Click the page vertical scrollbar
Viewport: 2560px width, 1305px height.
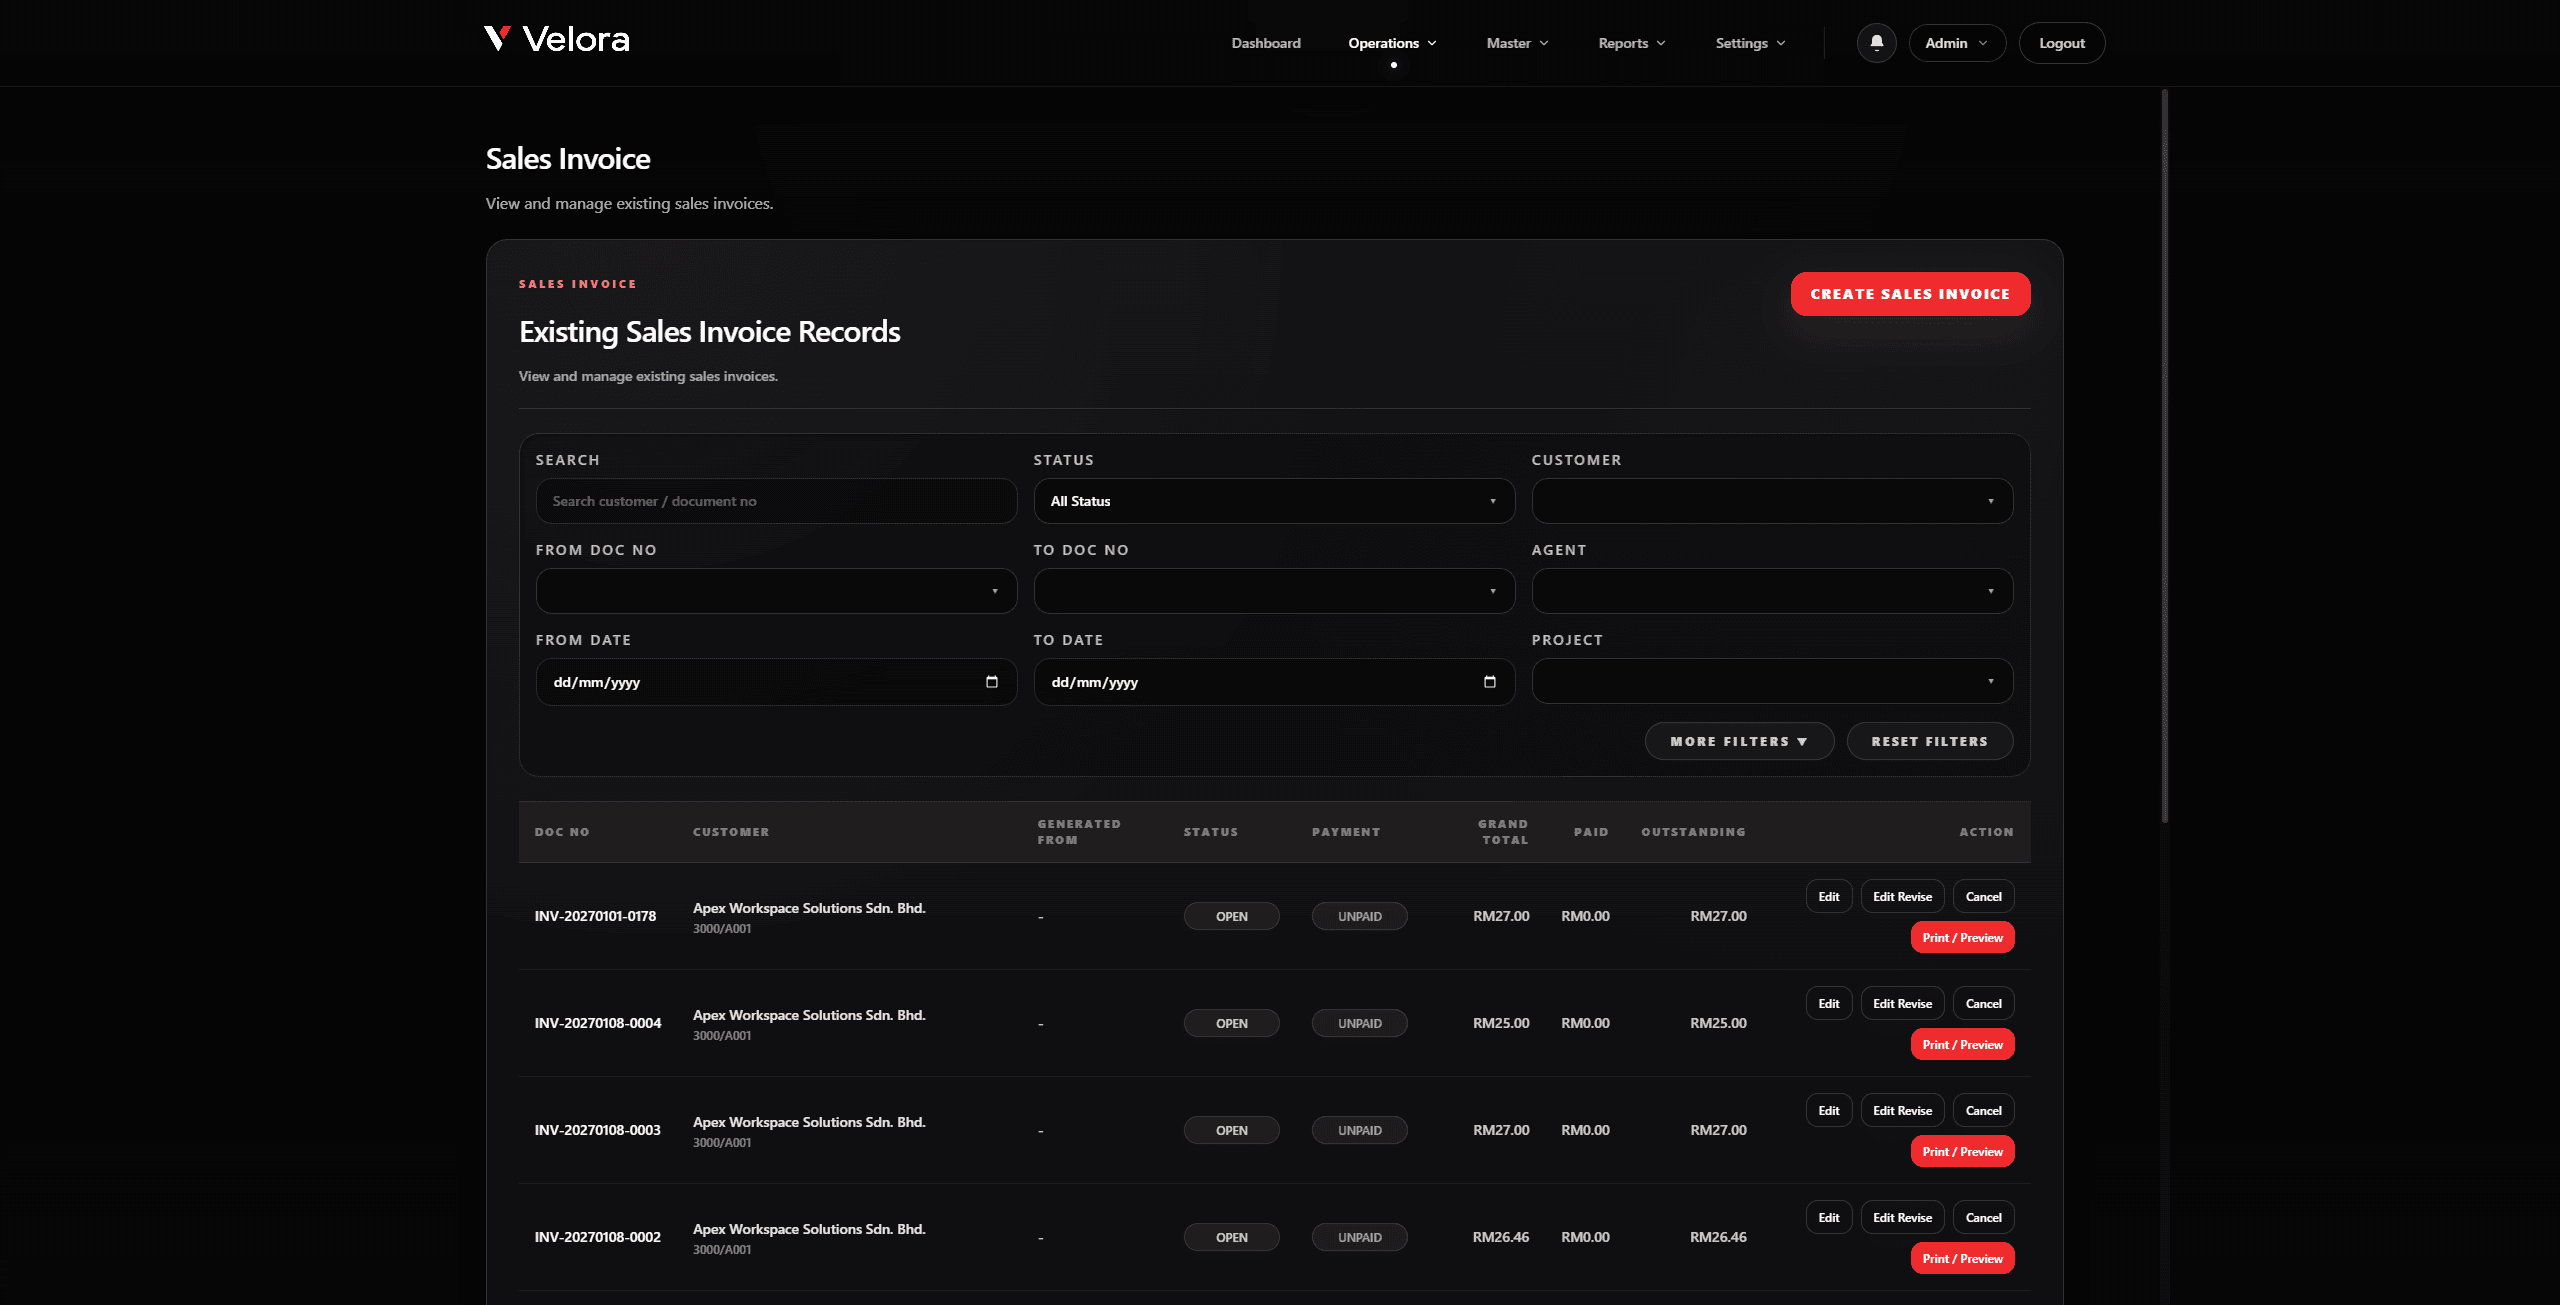pos(2164,456)
